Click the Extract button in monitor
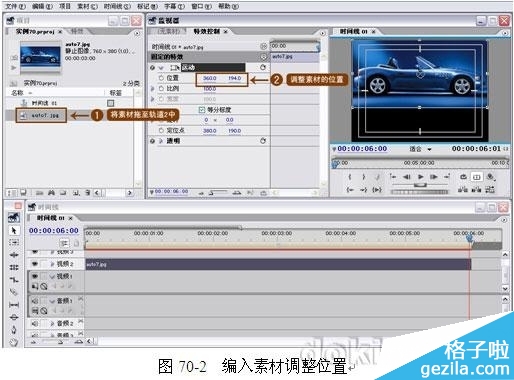Viewport: 514px width, 380px height. [x=476, y=190]
